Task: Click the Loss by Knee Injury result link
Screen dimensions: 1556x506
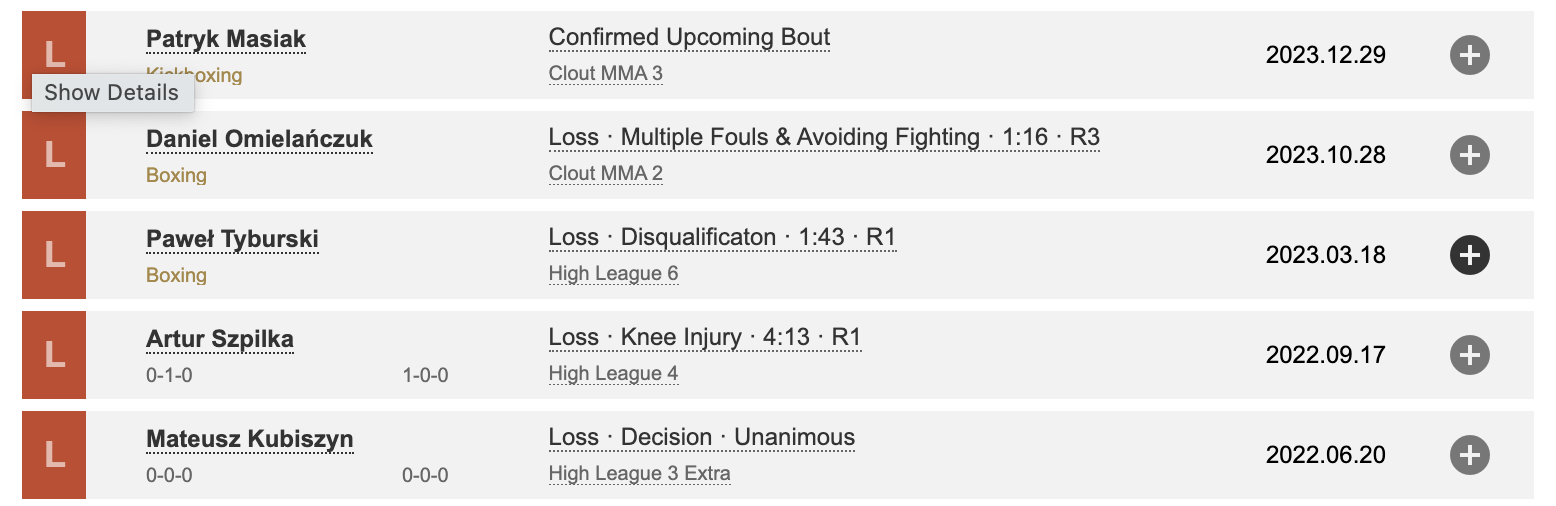Action: 704,338
